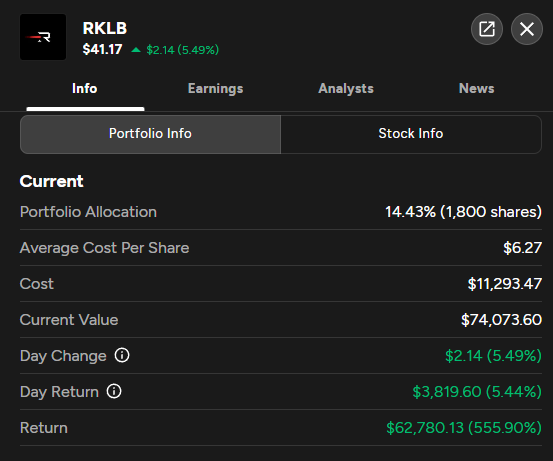
Task: Switch to the Earnings tab
Action: (215, 89)
